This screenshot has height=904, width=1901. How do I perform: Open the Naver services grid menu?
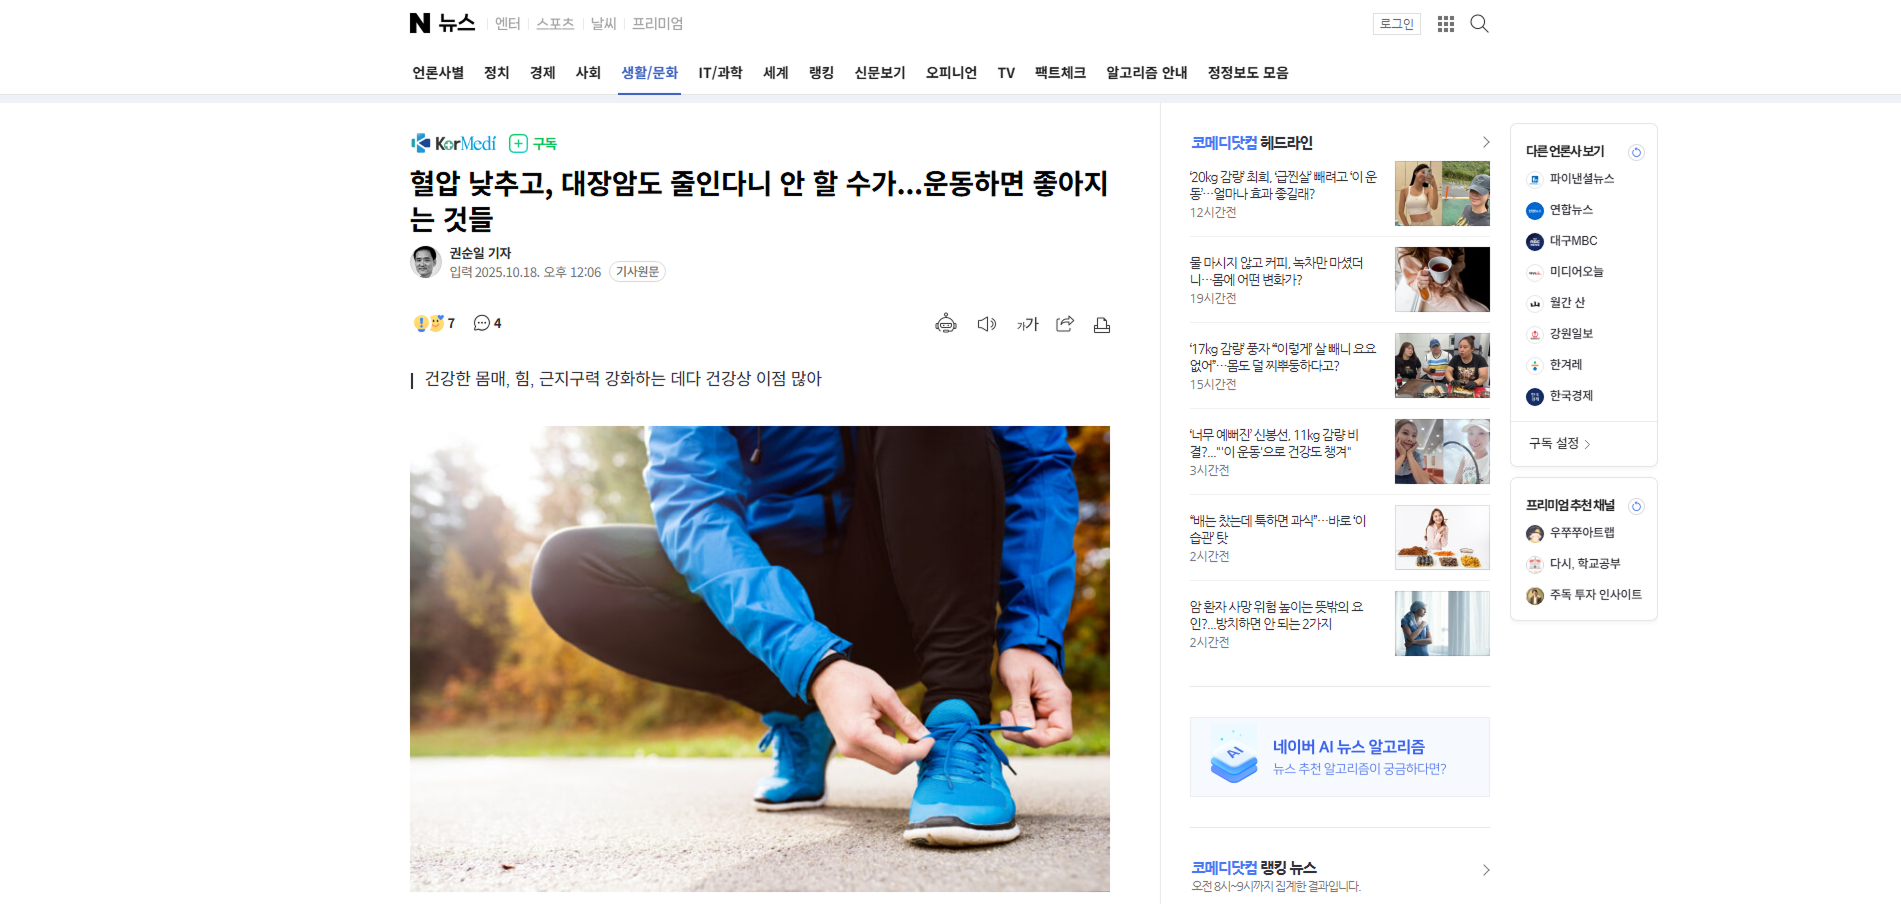click(1446, 24)
